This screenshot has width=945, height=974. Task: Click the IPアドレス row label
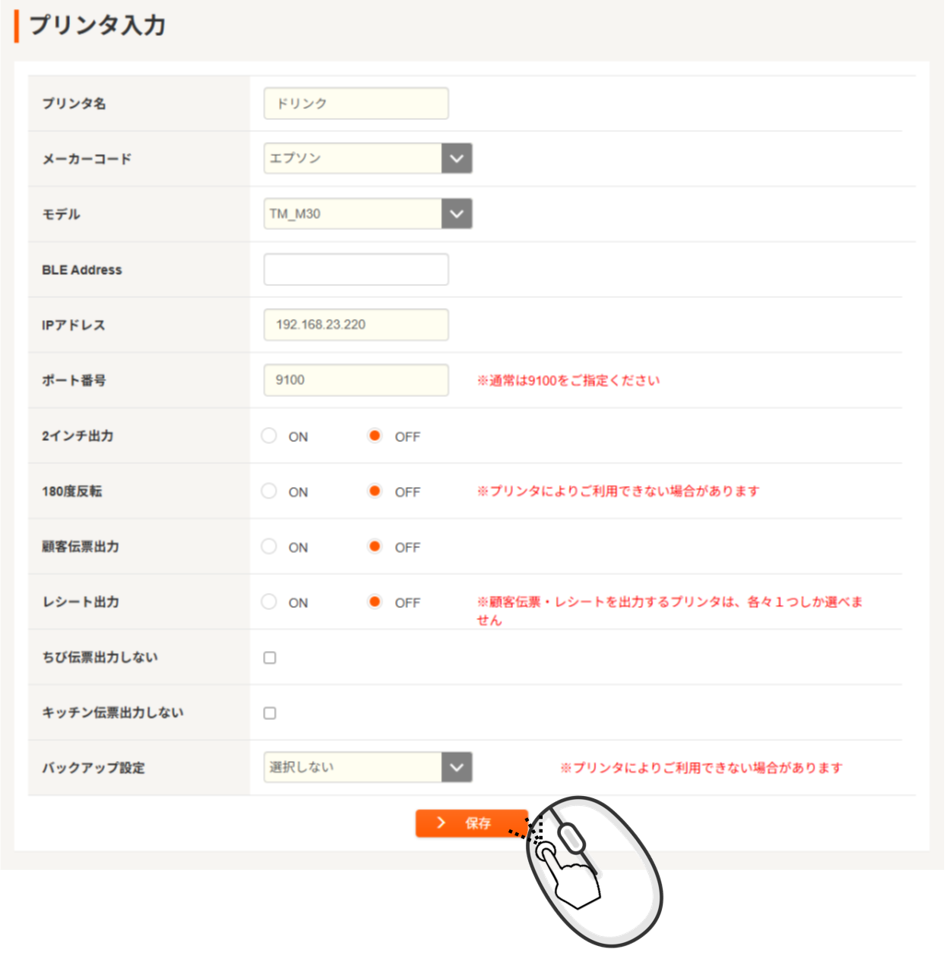[73, 325]
